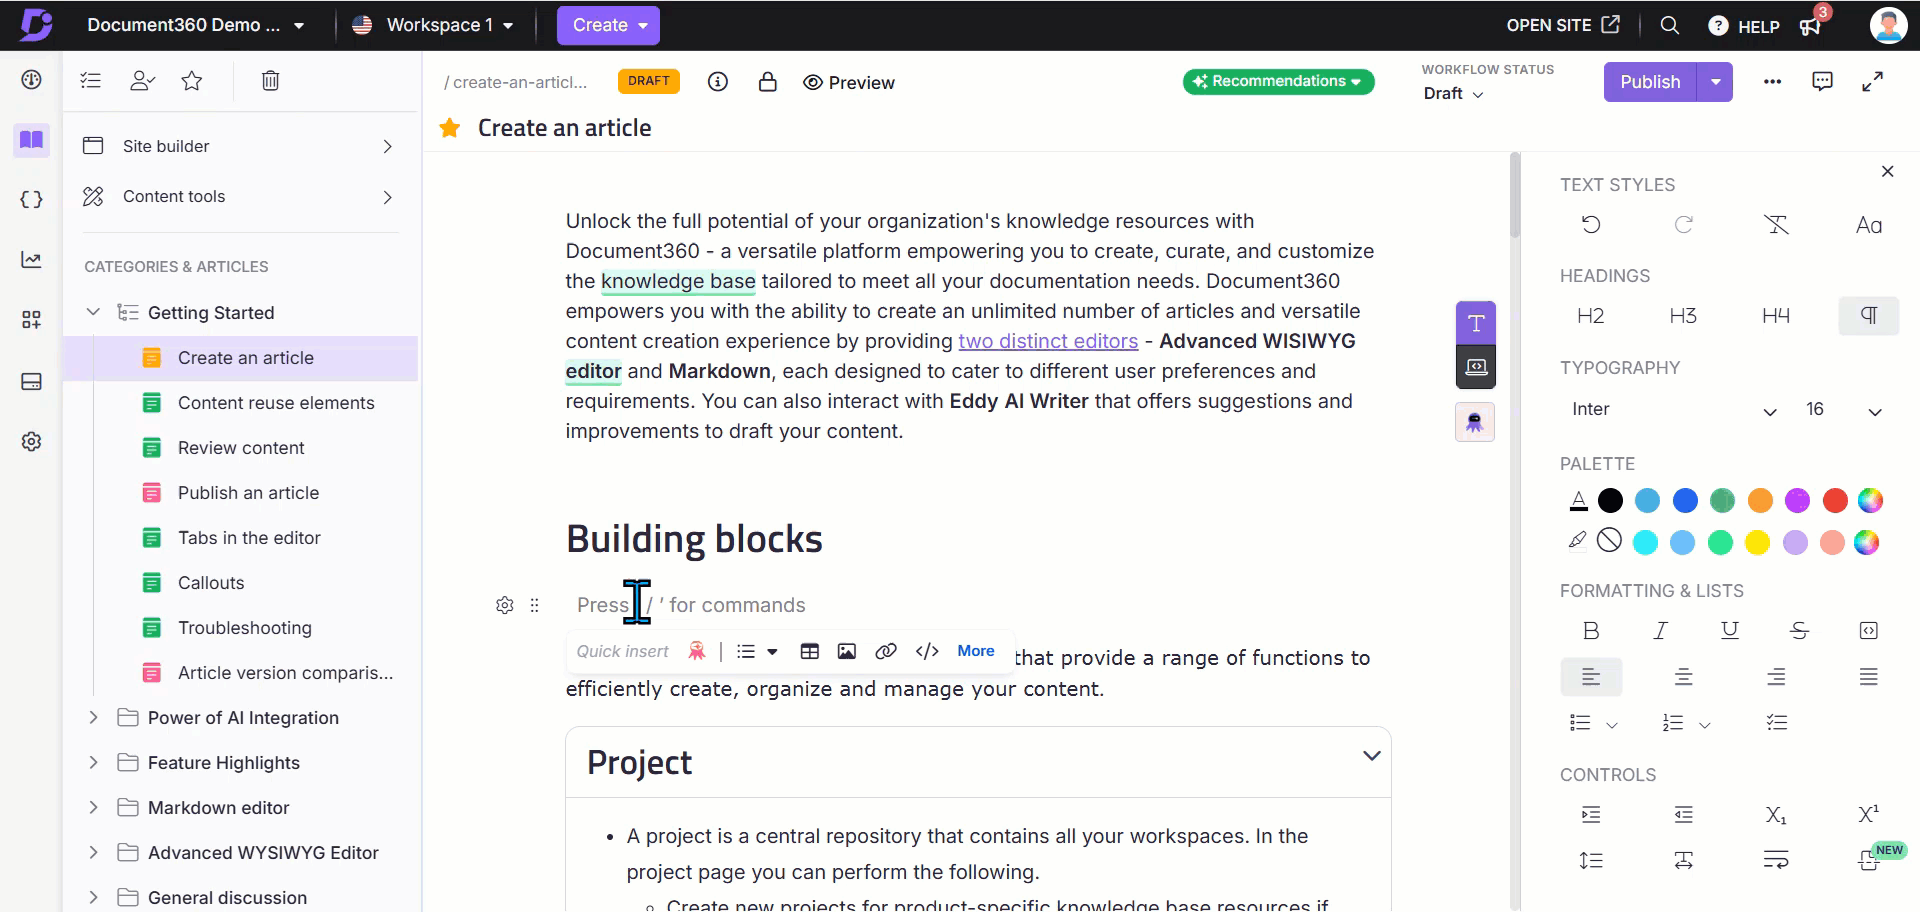Click the Undo arrow in Text Styles

click(x=1591, y=225)
